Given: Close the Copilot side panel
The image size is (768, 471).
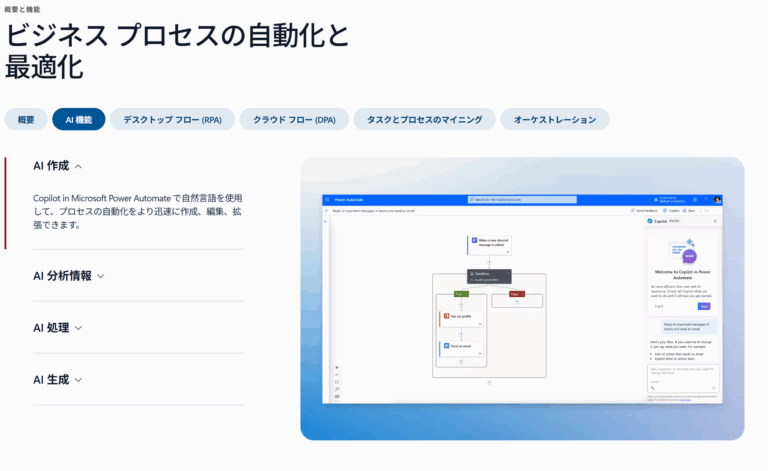Looking at the screenshot, I should (715, 221).
